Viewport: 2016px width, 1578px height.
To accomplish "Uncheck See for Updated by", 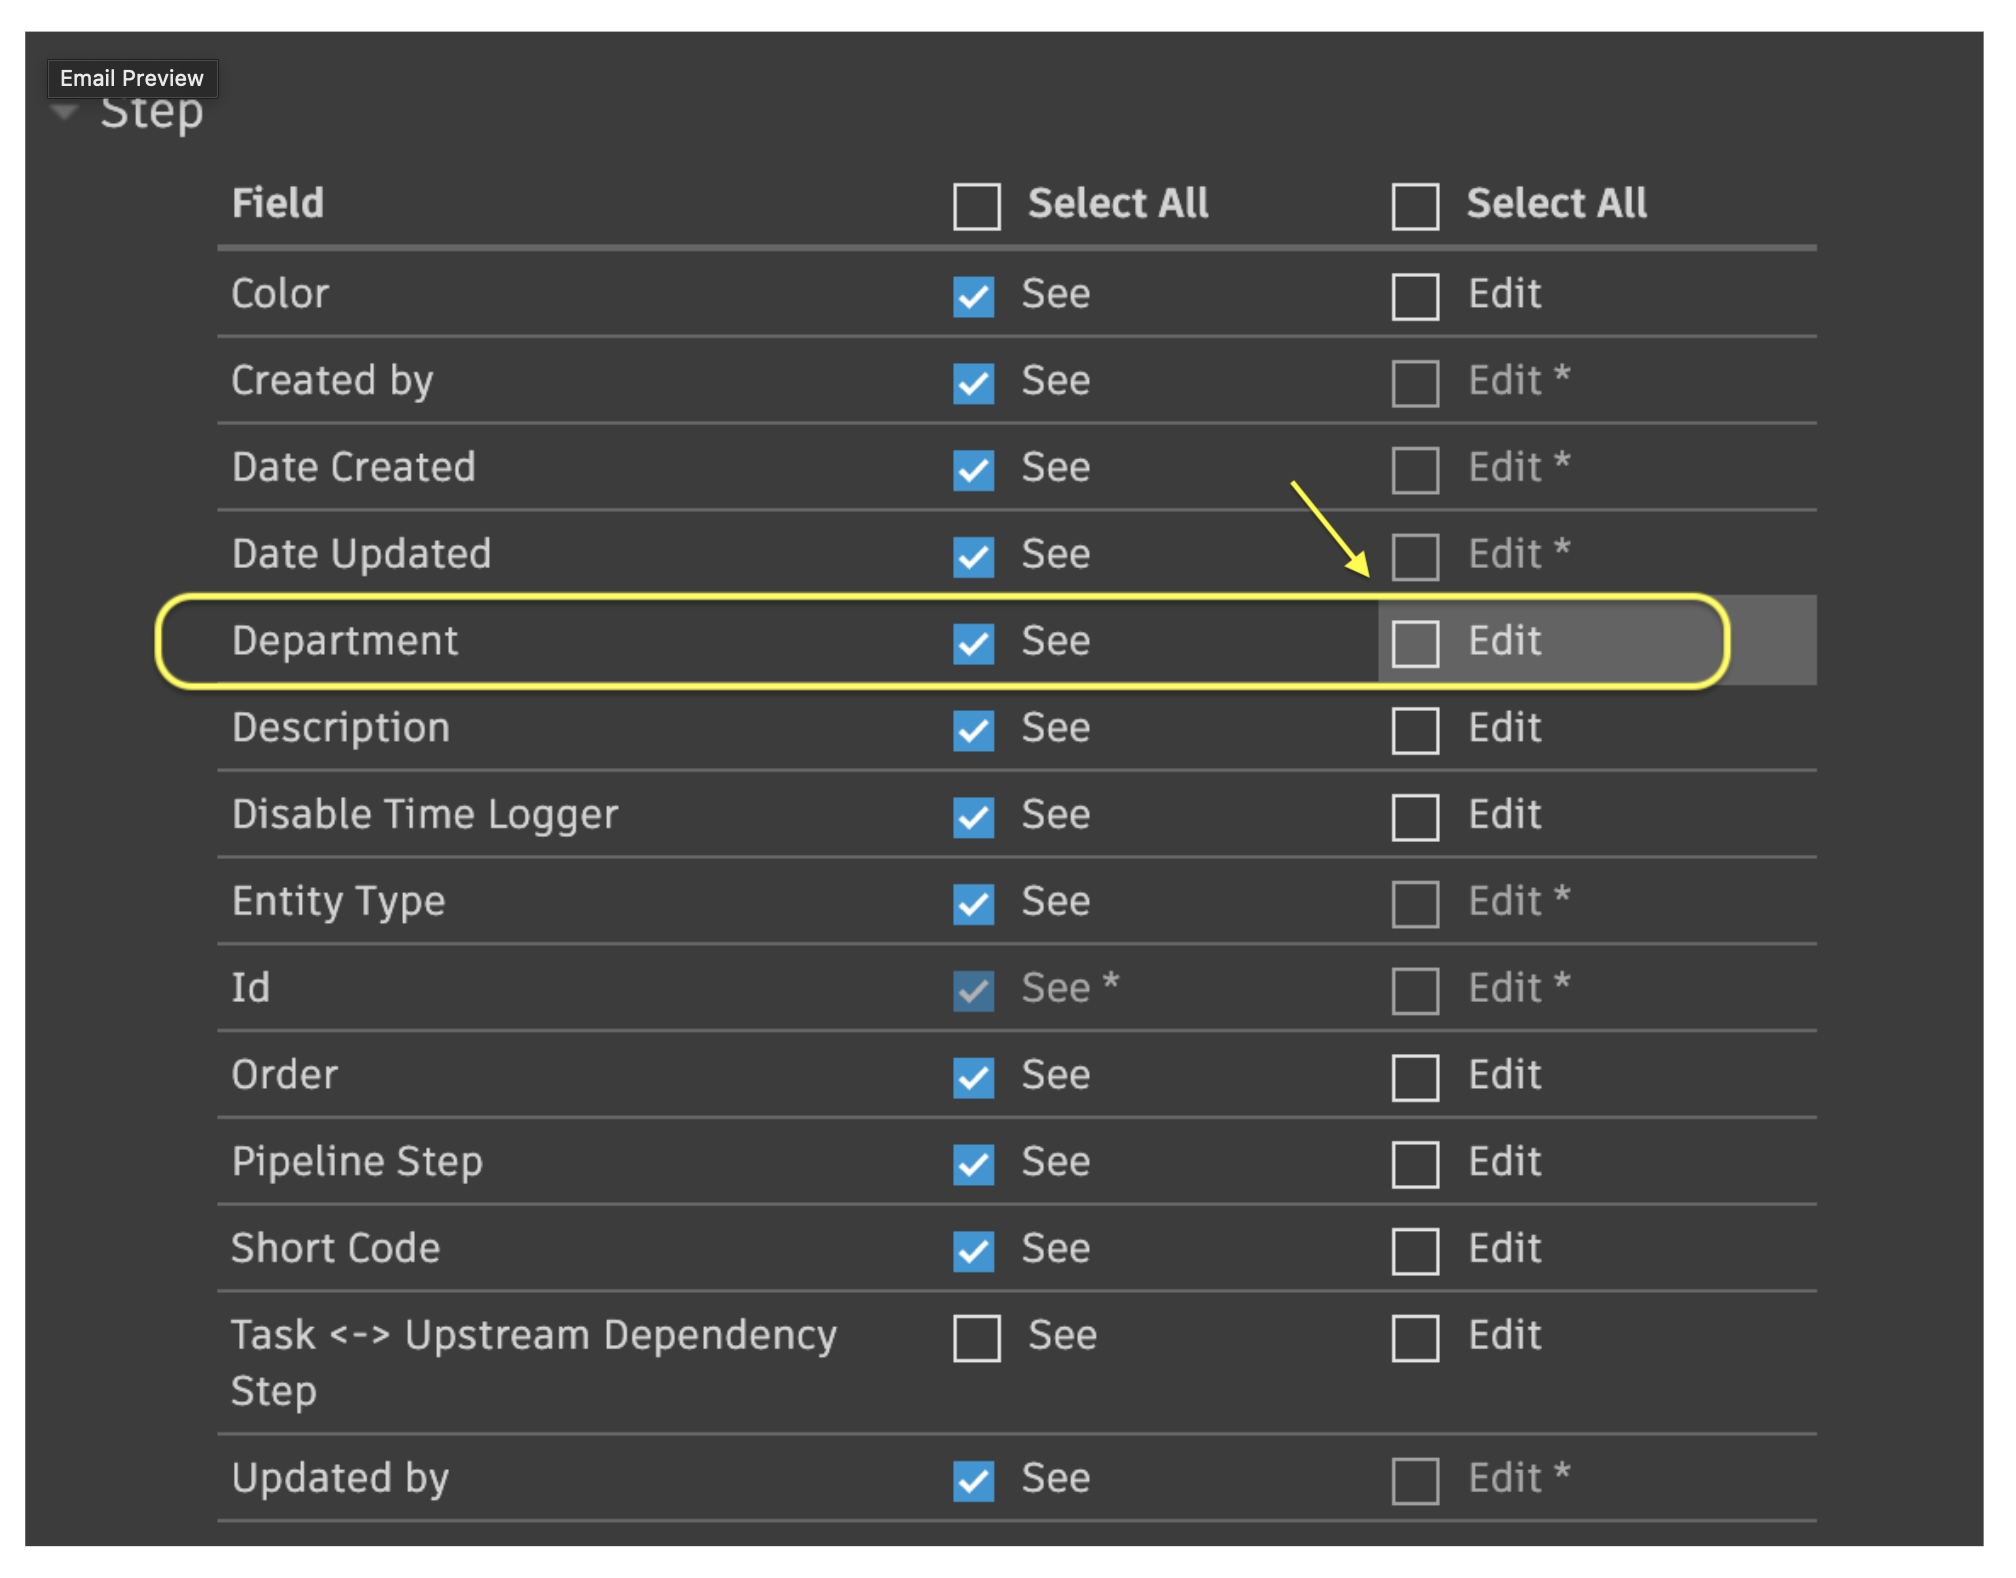I will [x=973, y=1480].
